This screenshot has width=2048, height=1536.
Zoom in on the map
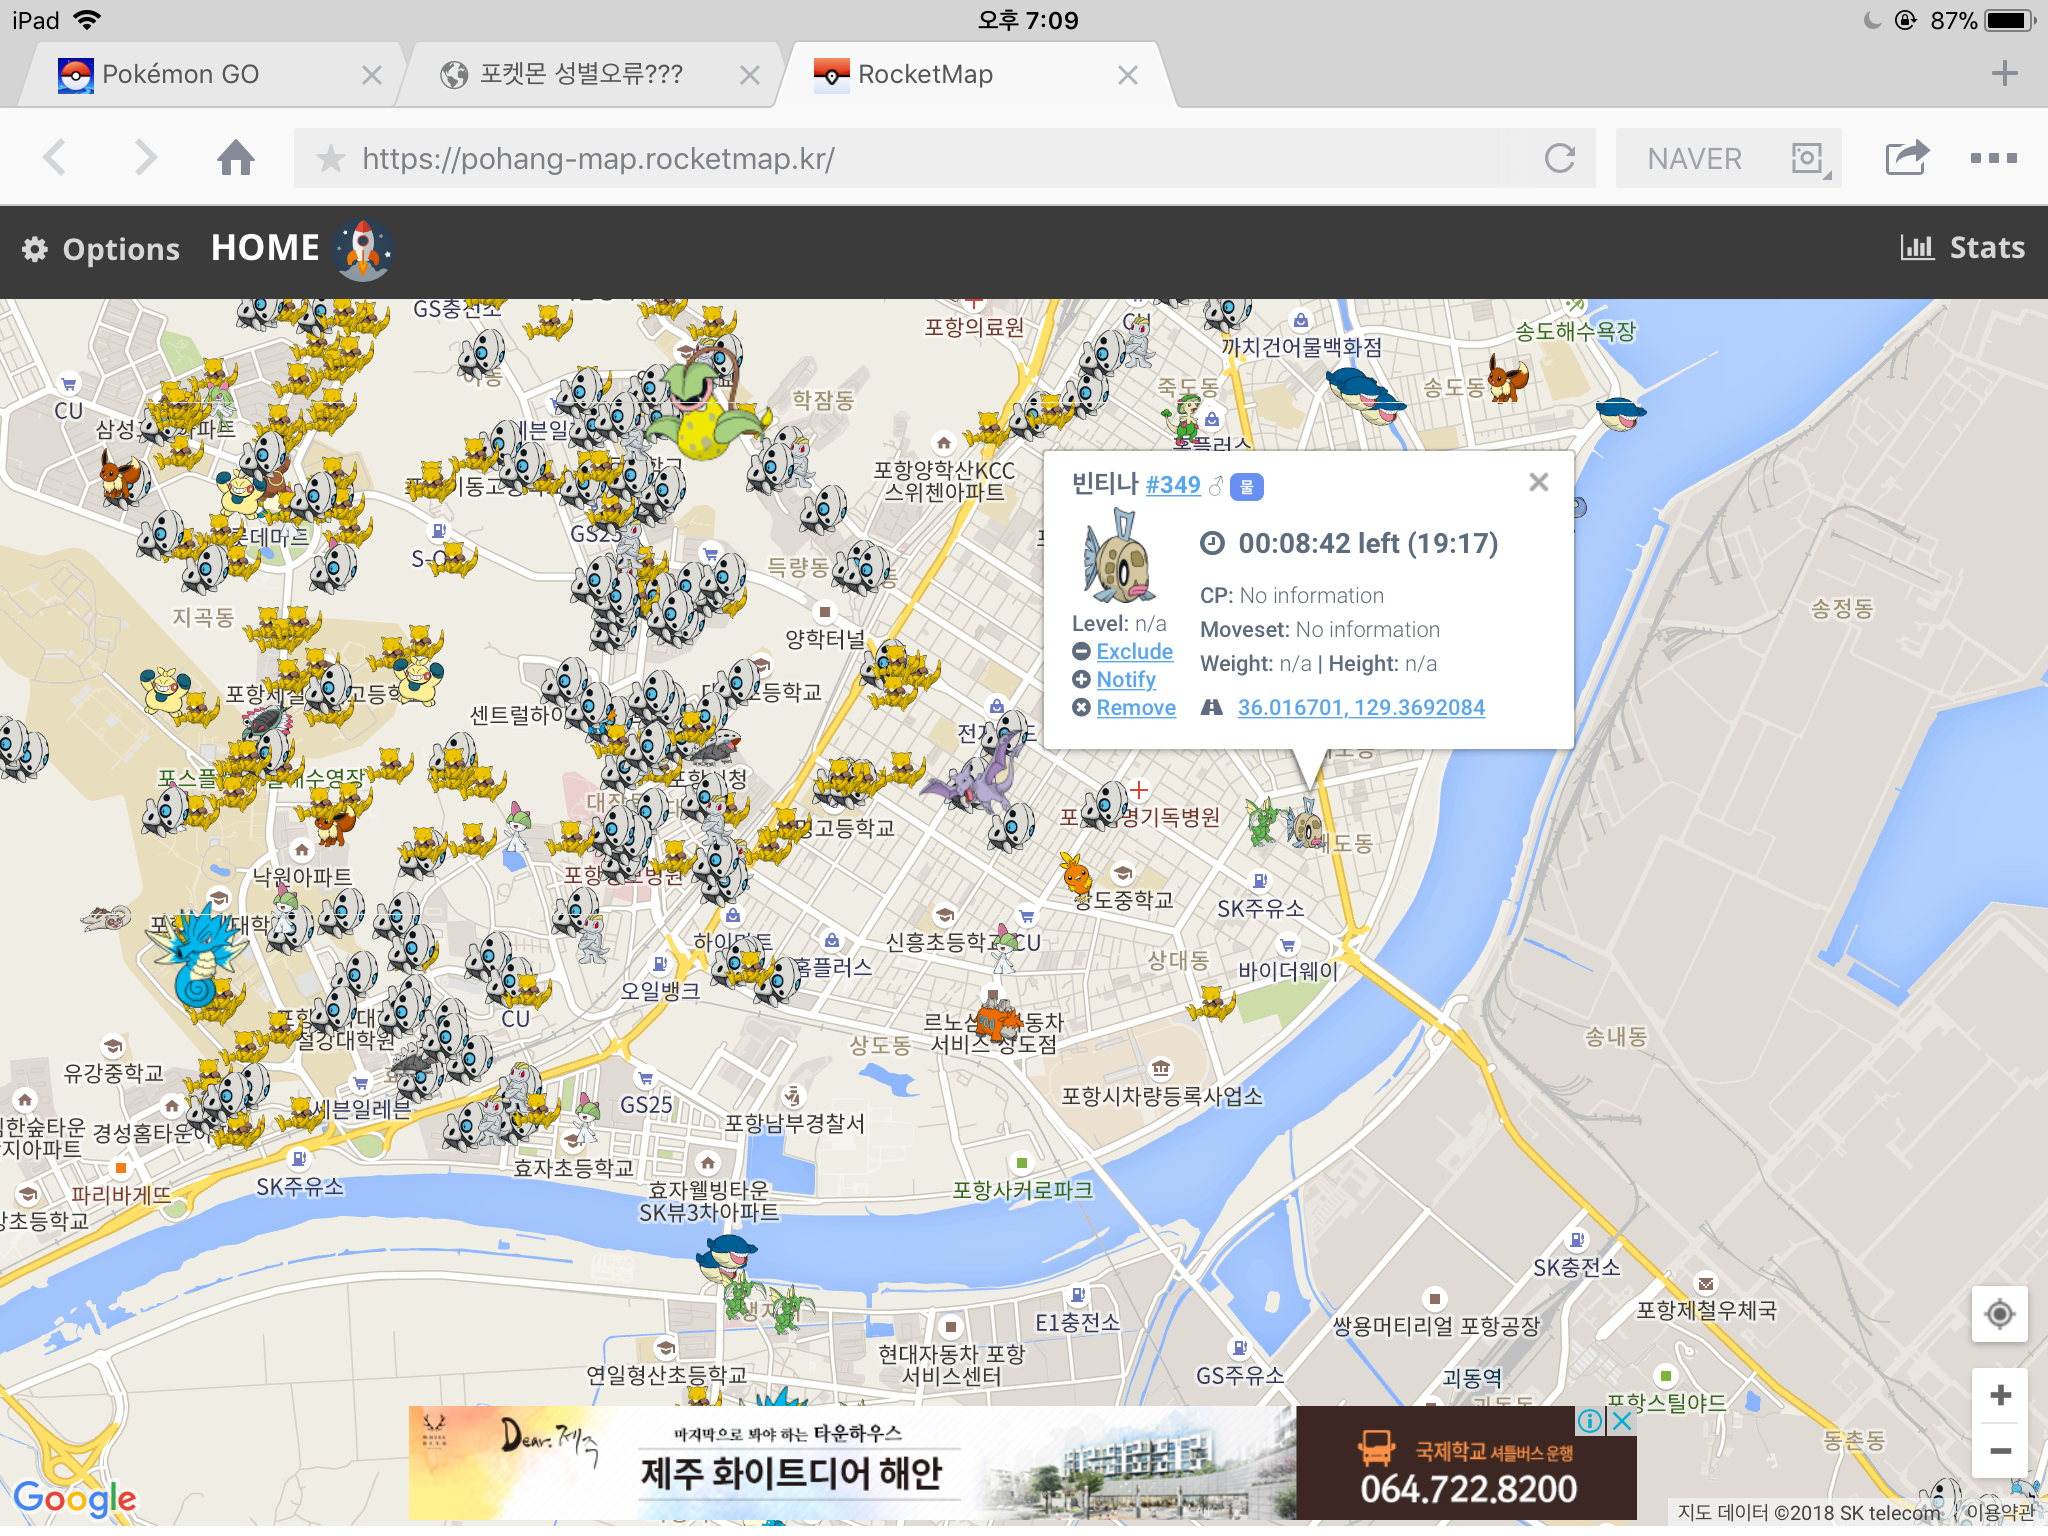click(2000, 1395)
